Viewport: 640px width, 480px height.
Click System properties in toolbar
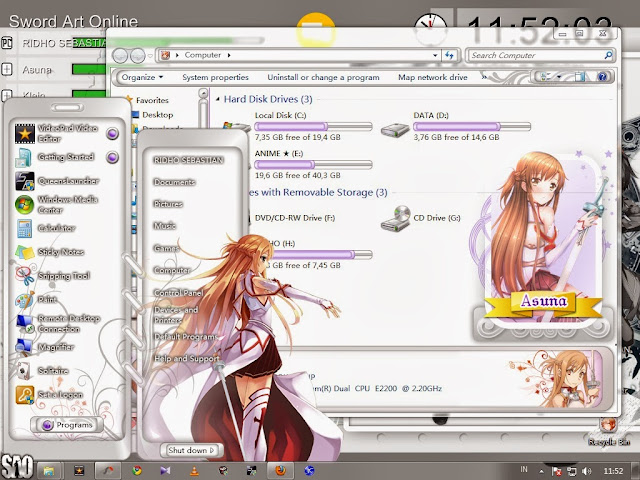[x=216, y=77]
